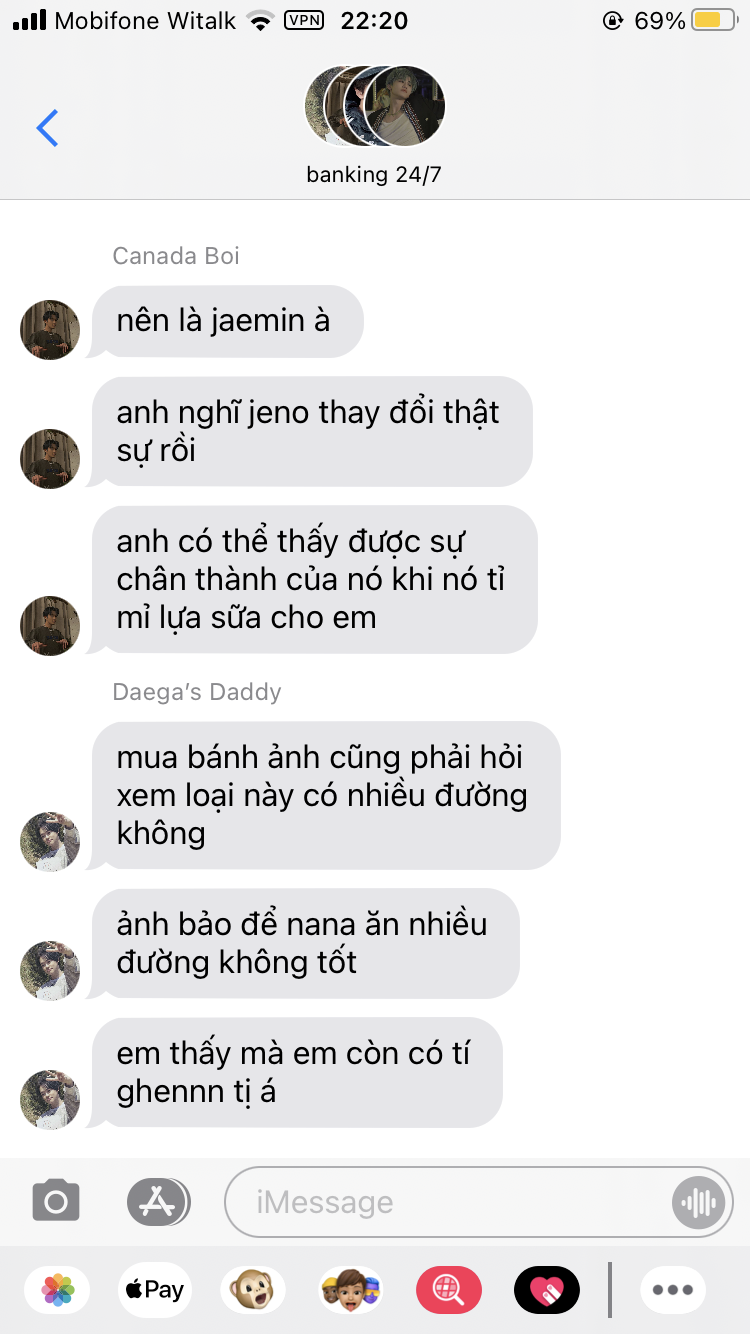This screenshot has width=750, height=1334.
Task: Tap the audio record waveform icon
Action: pyautogui.click(x=699, y=1202)
